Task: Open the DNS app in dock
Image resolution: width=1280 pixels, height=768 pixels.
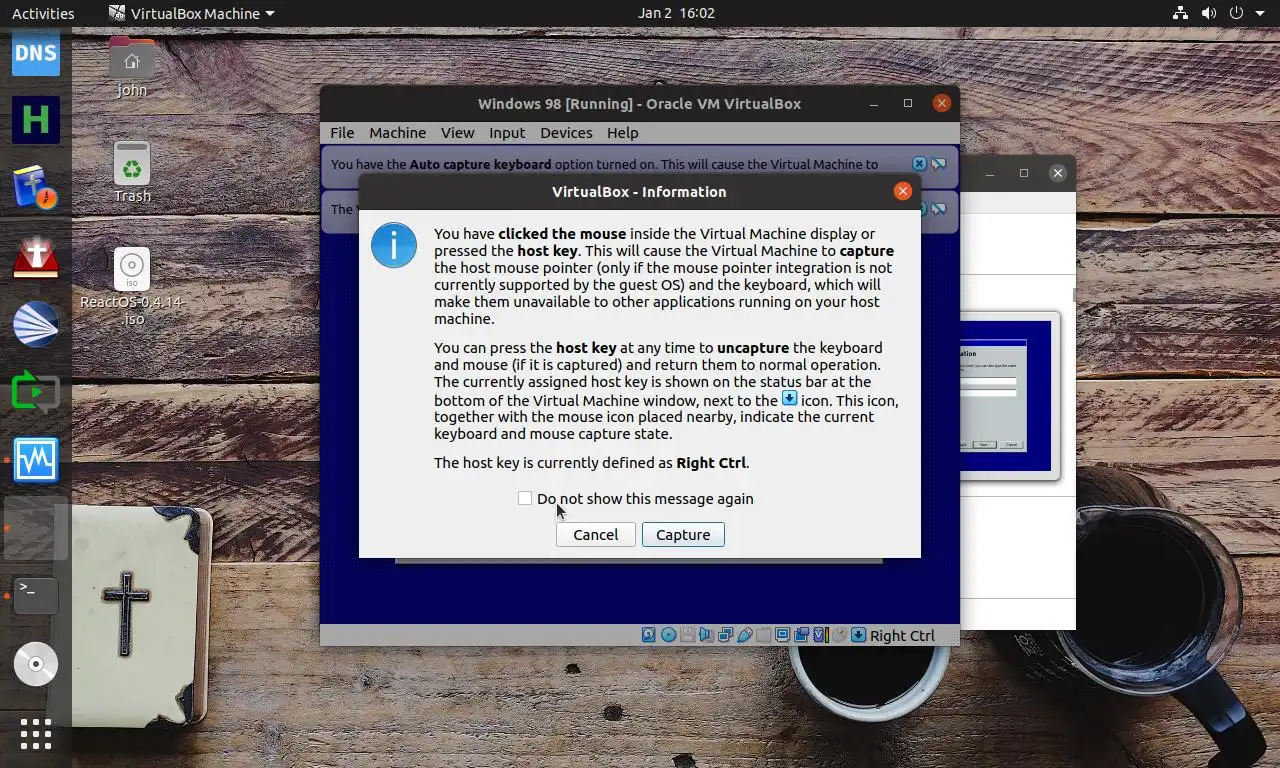Action: tap(36, 52)
